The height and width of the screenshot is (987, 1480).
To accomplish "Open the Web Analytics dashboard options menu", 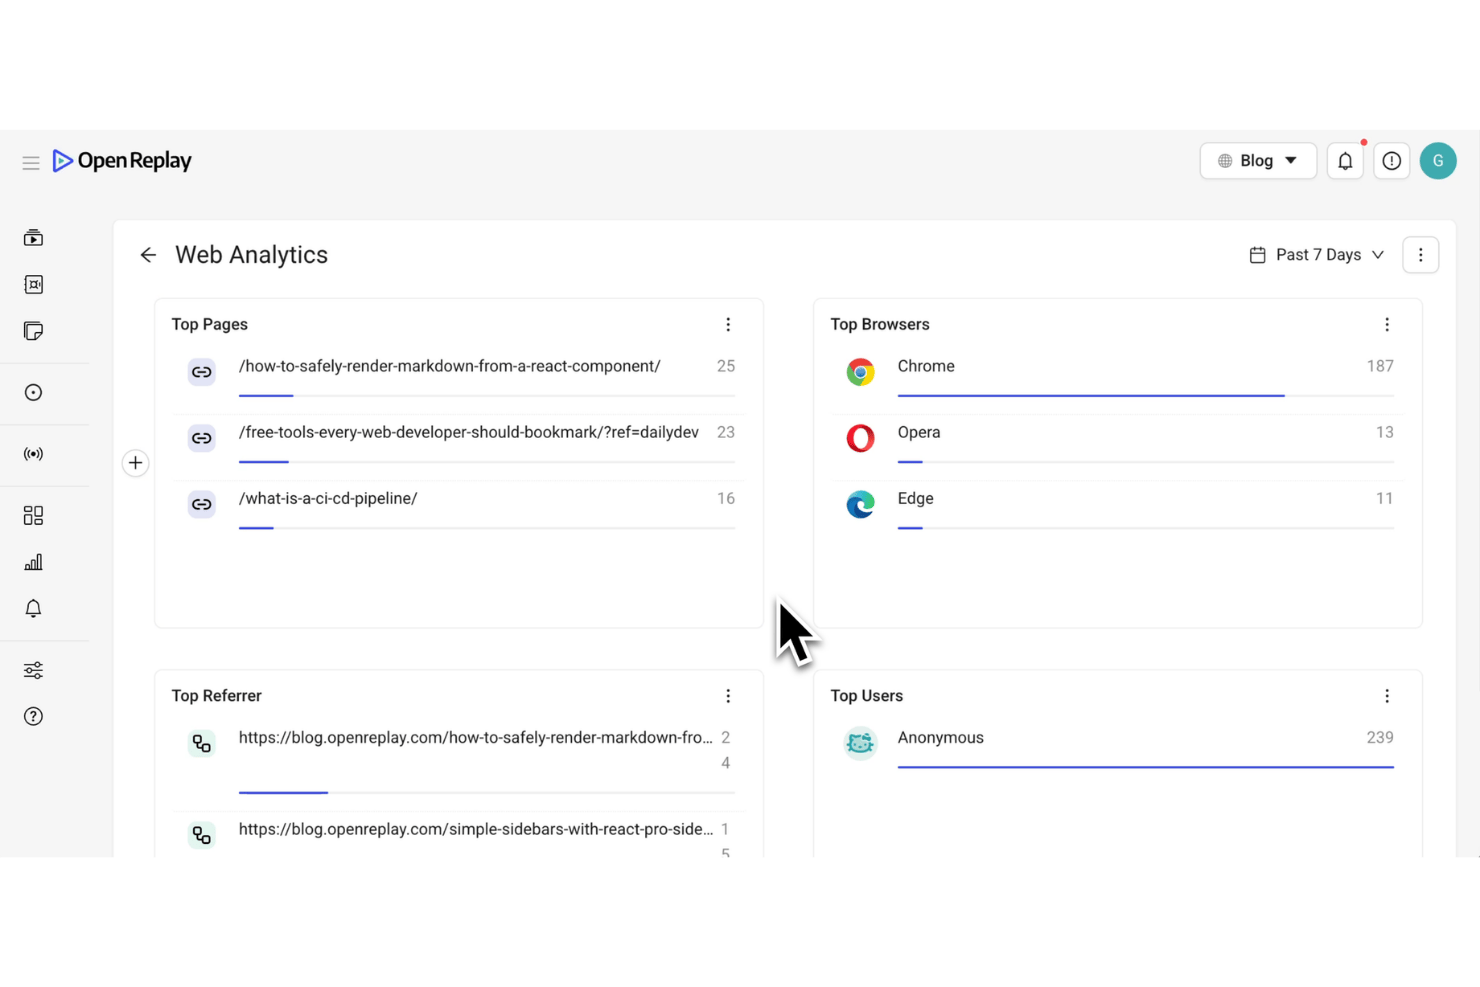I will pyautogui.click(x=1420, y=255).
